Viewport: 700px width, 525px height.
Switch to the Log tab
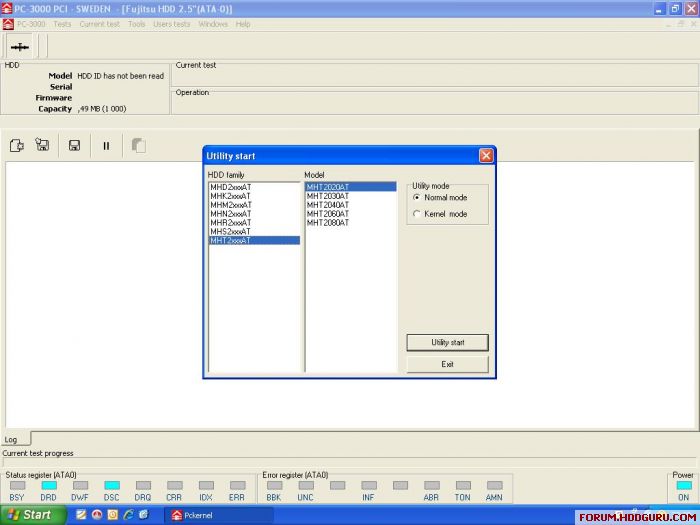tap(16, 439)
